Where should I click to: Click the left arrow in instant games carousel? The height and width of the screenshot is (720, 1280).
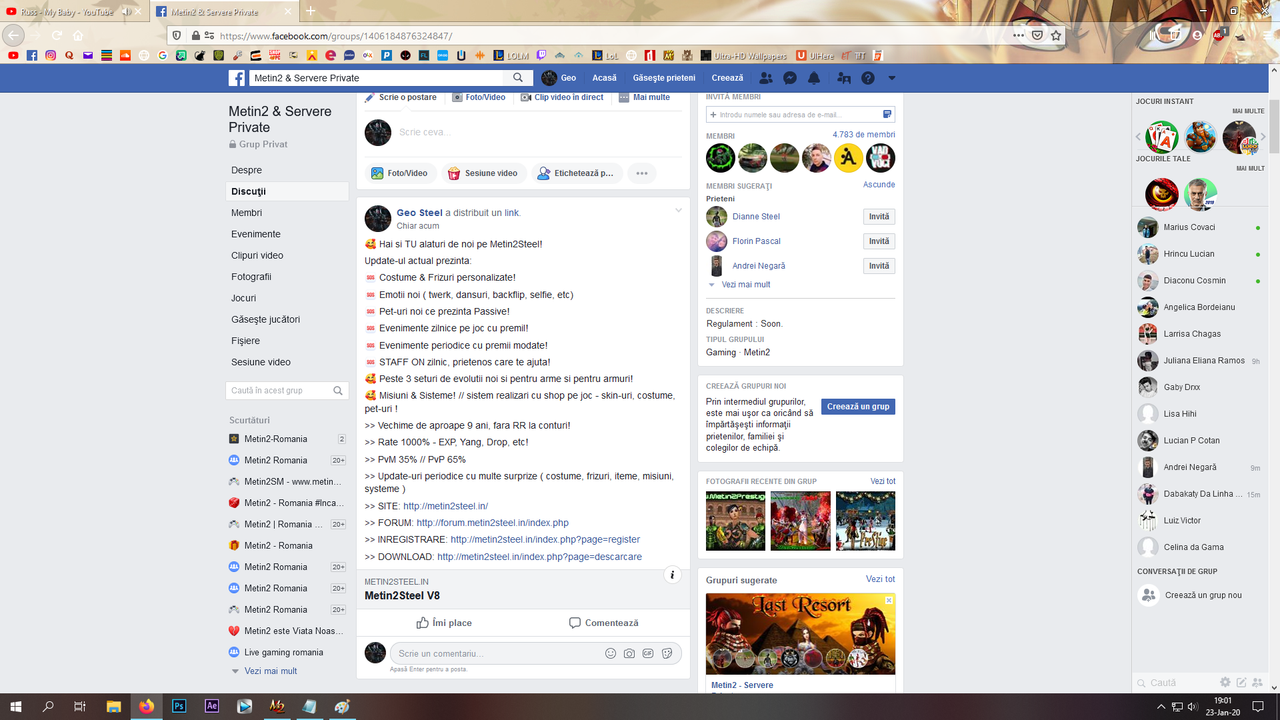point(1139,137)
